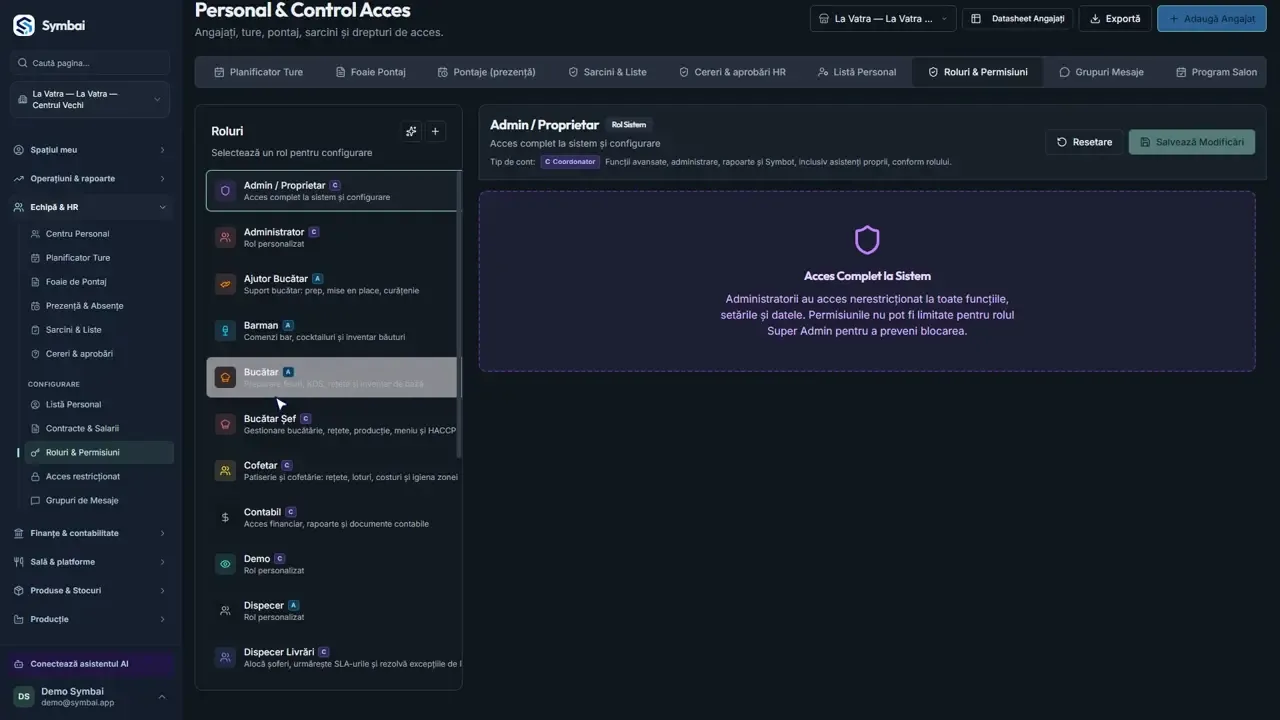Open the Program Salon tab
Viewport: 1280px width, 720px height.
tap(1217, 72)
